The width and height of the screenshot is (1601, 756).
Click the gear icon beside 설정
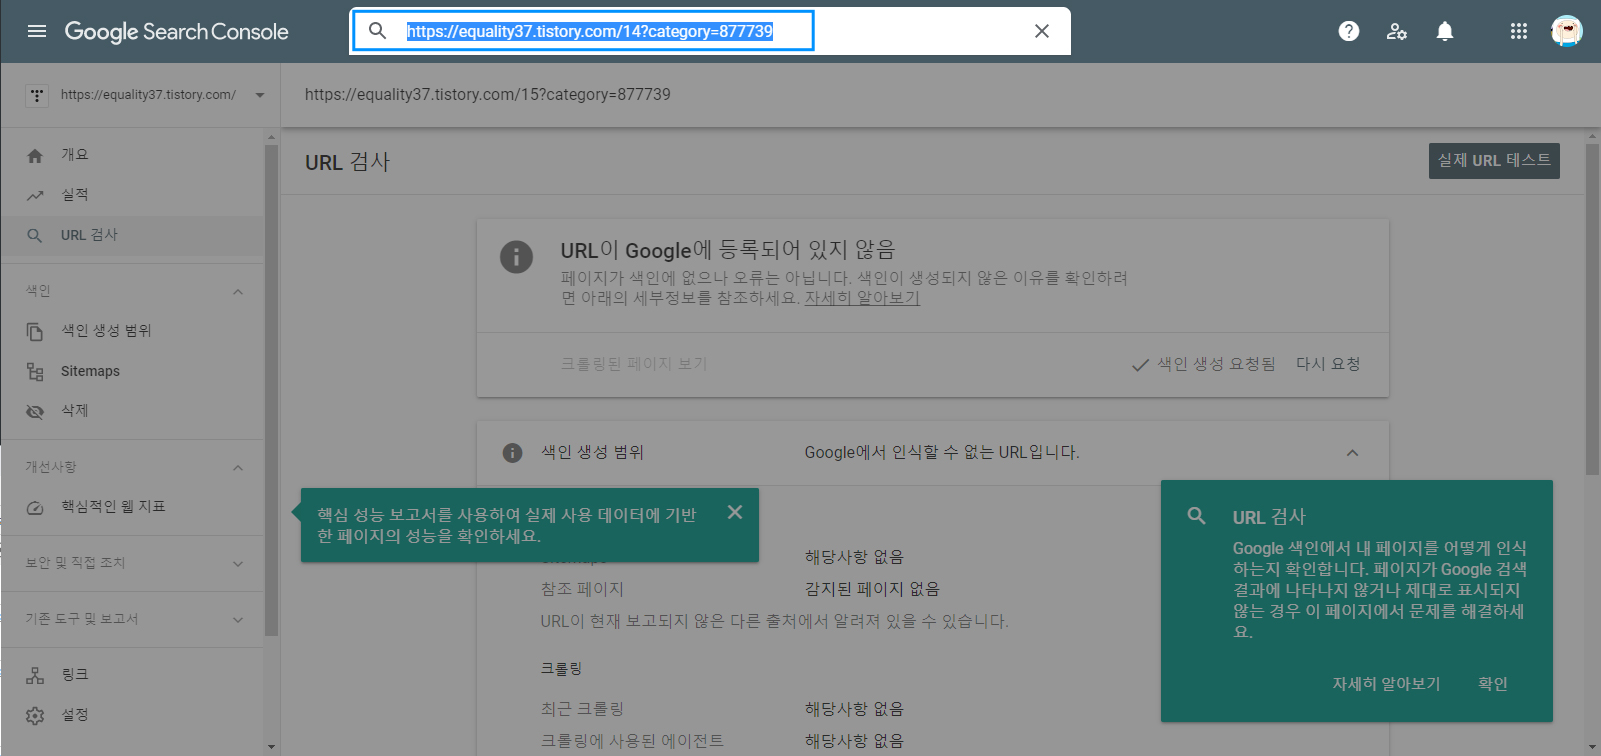pyautogui.click(x=35, y=715)
